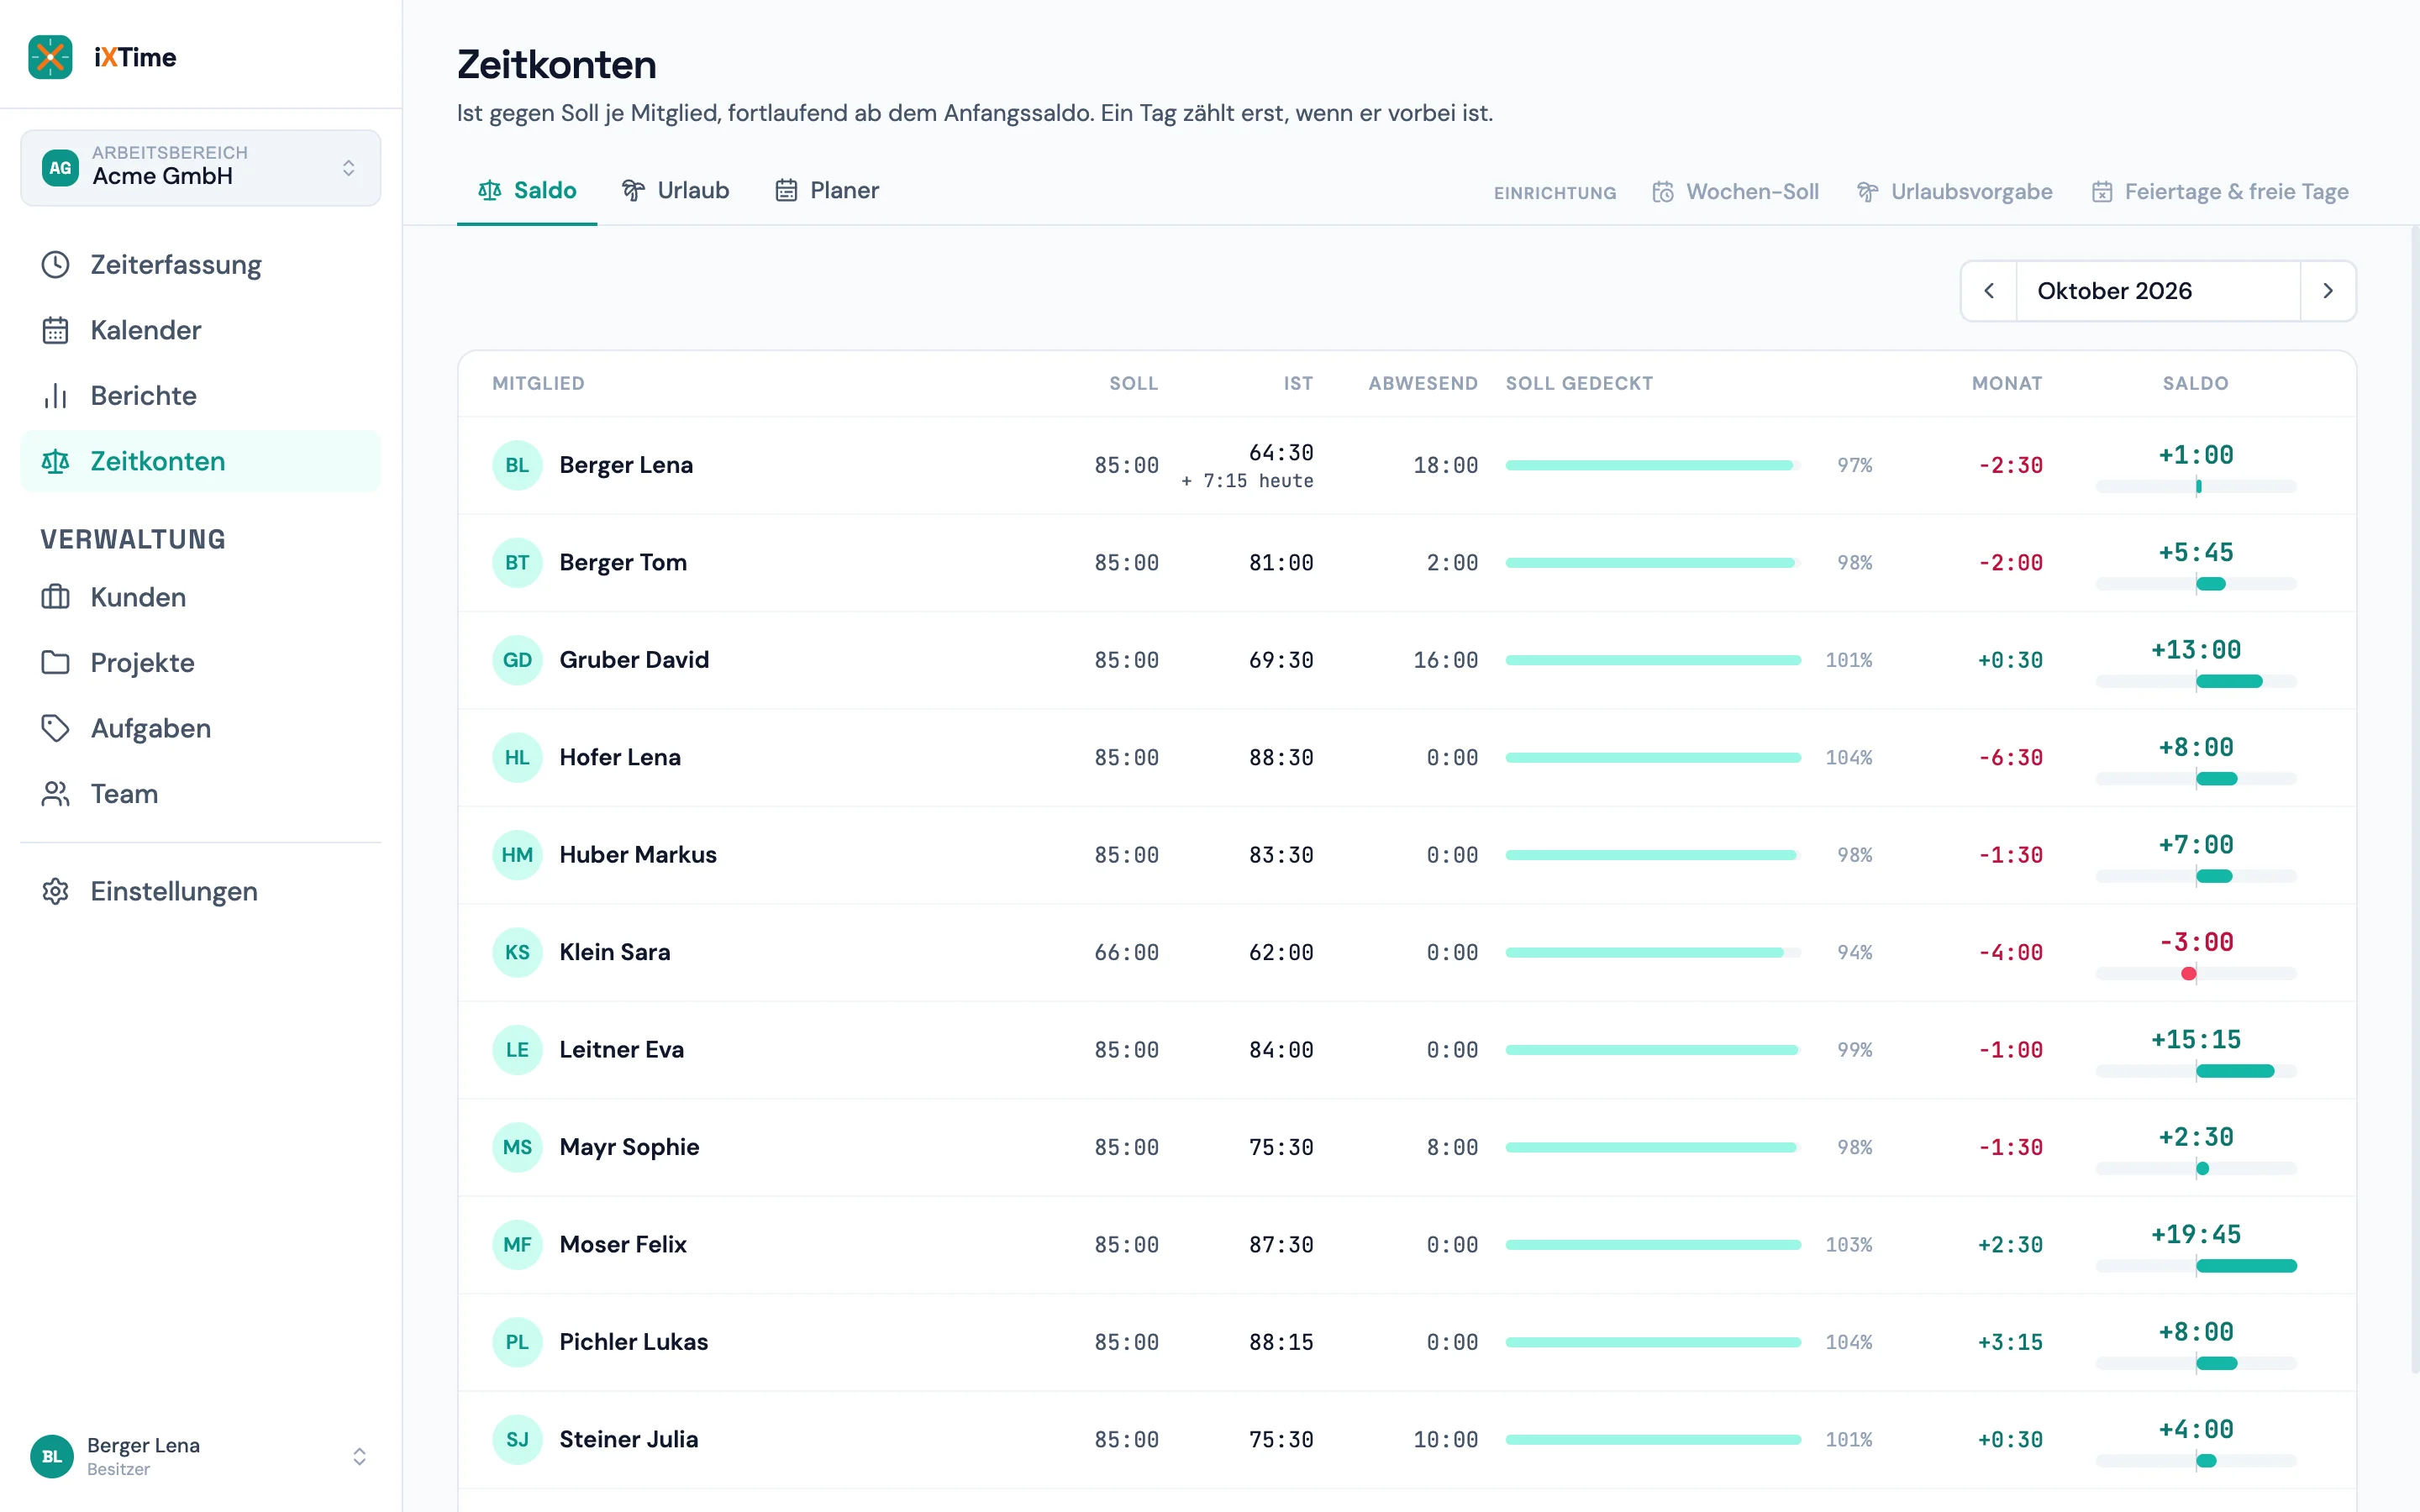Click Moser Felix's Saldo balance bar
This screenshot has width=2420, height=1512.
pos(2196,1266)
